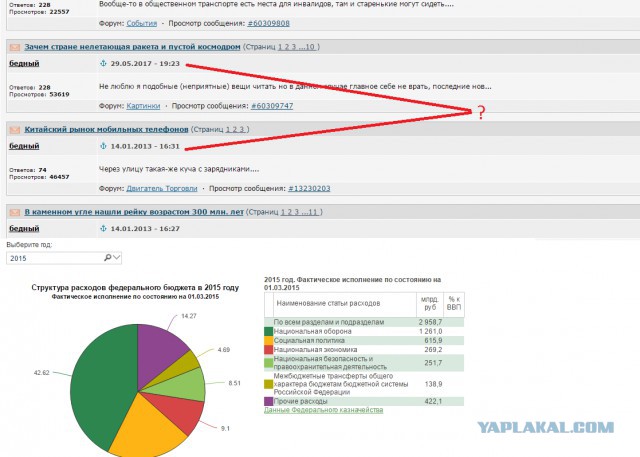This screenshot has width=640, height=457.
Task: Open topic 'В каменном угле нашли рейку возрастом 300 млн. лет'
Action: (134, 212)
